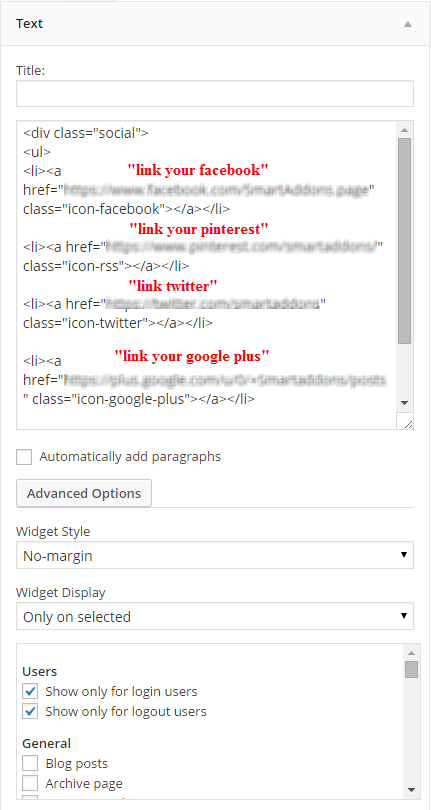
Task: Collapse the Text widget header arrow
Action: coord(408,24)
